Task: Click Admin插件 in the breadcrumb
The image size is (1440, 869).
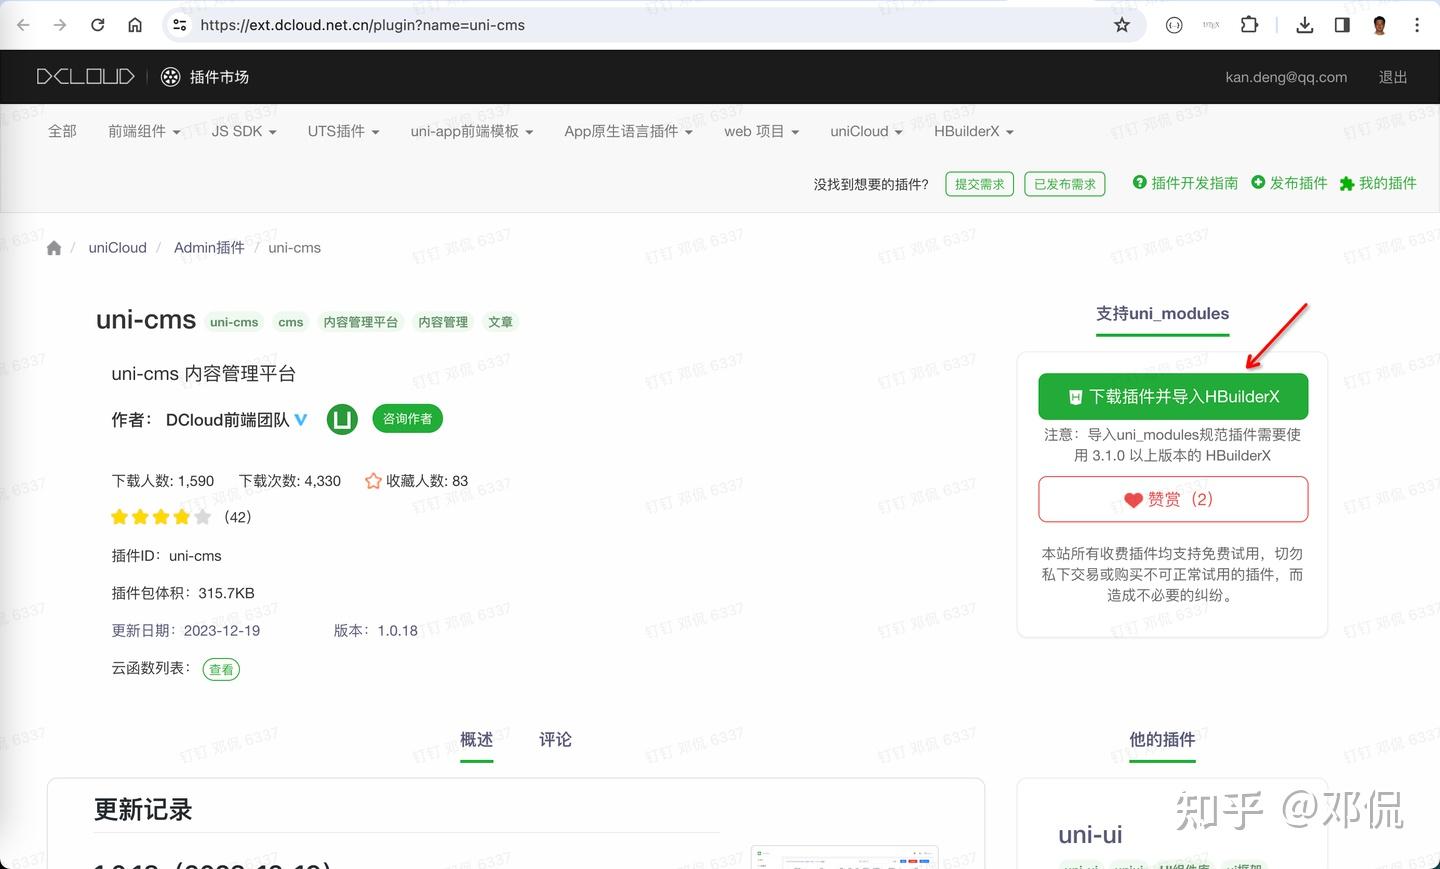Action: pos(209,248)
